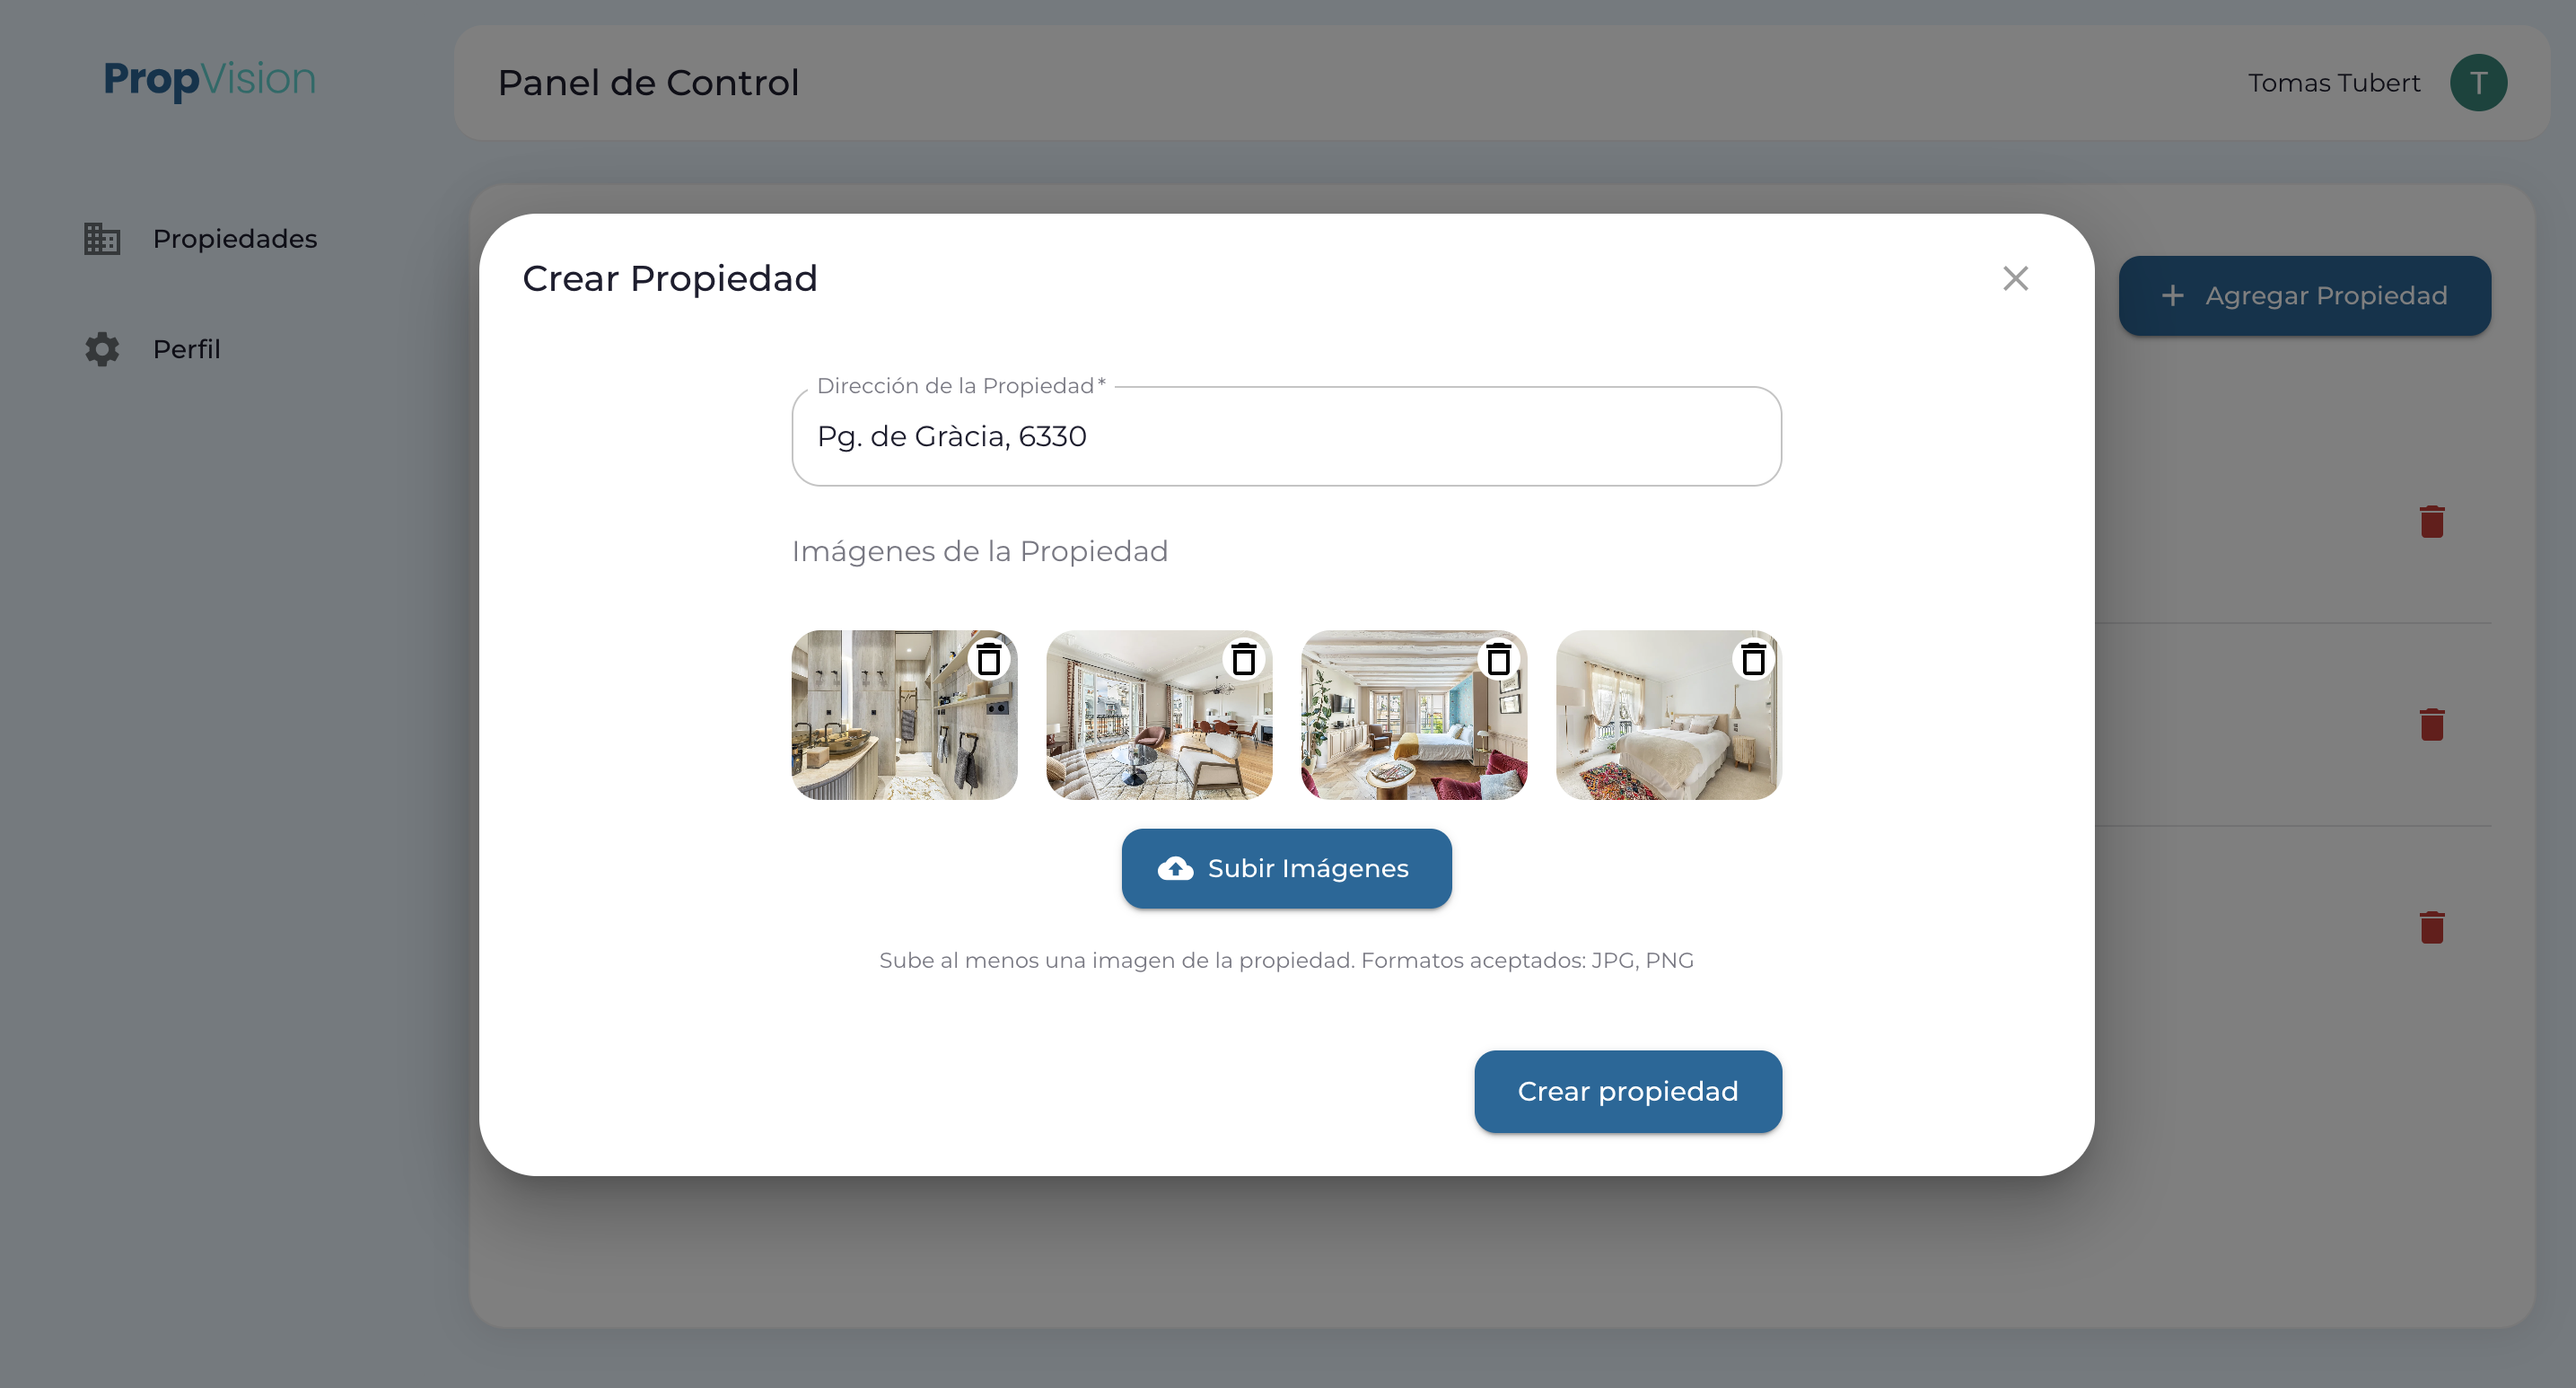Click the Agregar Propiedad button
Image resolution: width=2576 pixels, height=1388 pixels.
click(2305, 295)
